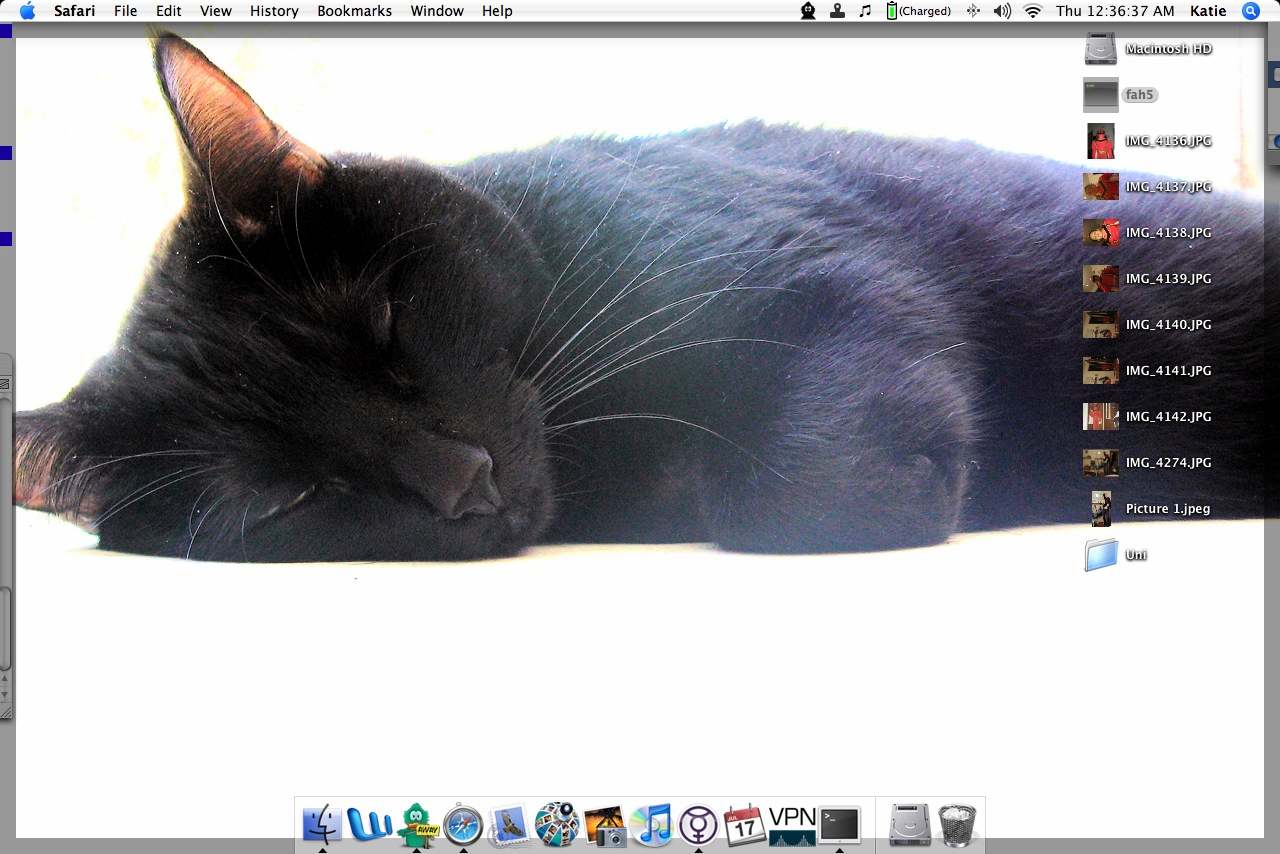Open Terminal from the Dock
The image size is (1280, 854).
click(x=839, y=825)
